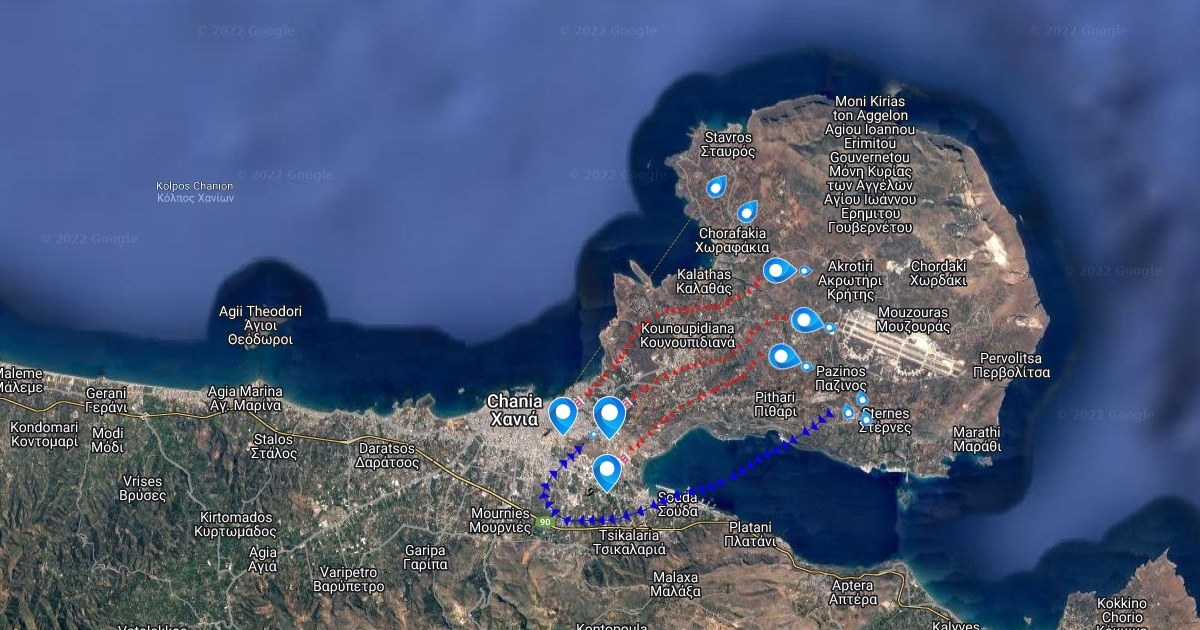
Task: Click the Aptera Άπτερα label
Action: (x=854, y=593)
